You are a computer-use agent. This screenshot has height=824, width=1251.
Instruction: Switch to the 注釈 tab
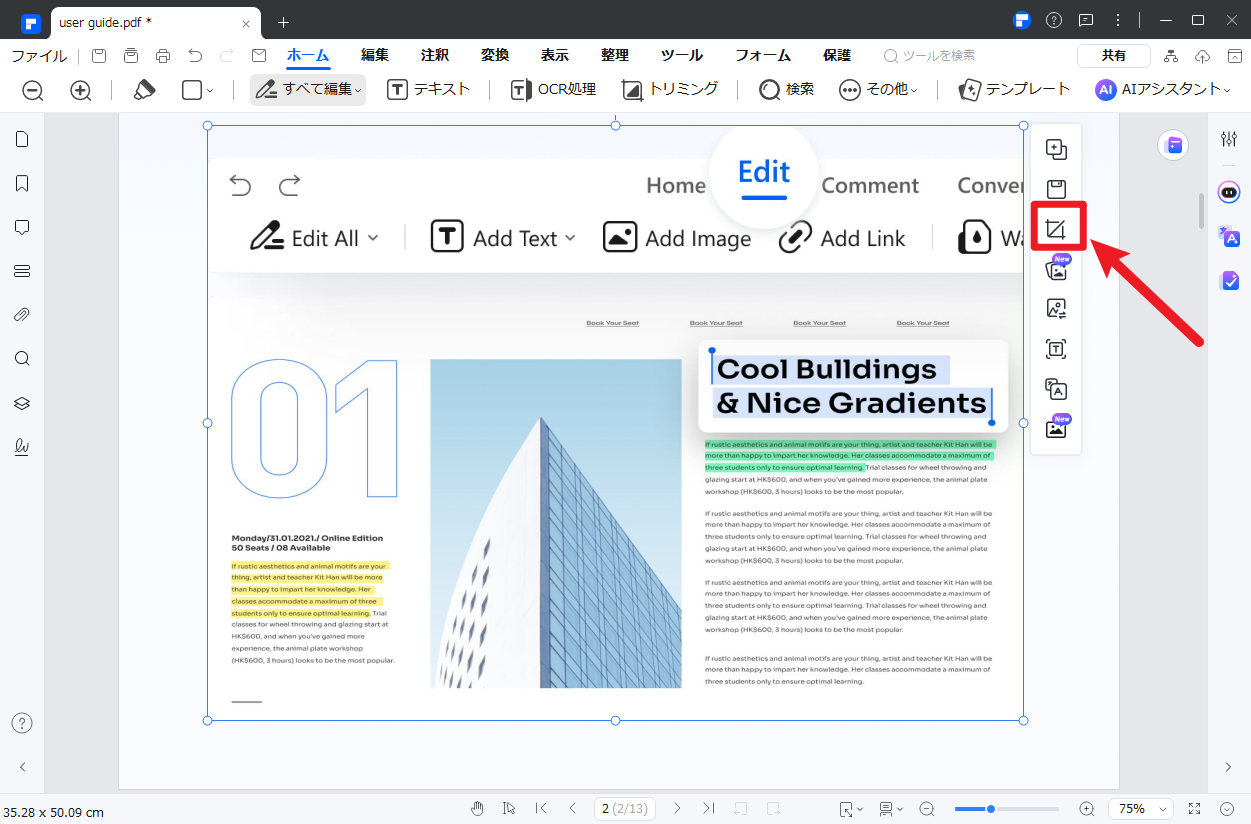coord(435,56)
